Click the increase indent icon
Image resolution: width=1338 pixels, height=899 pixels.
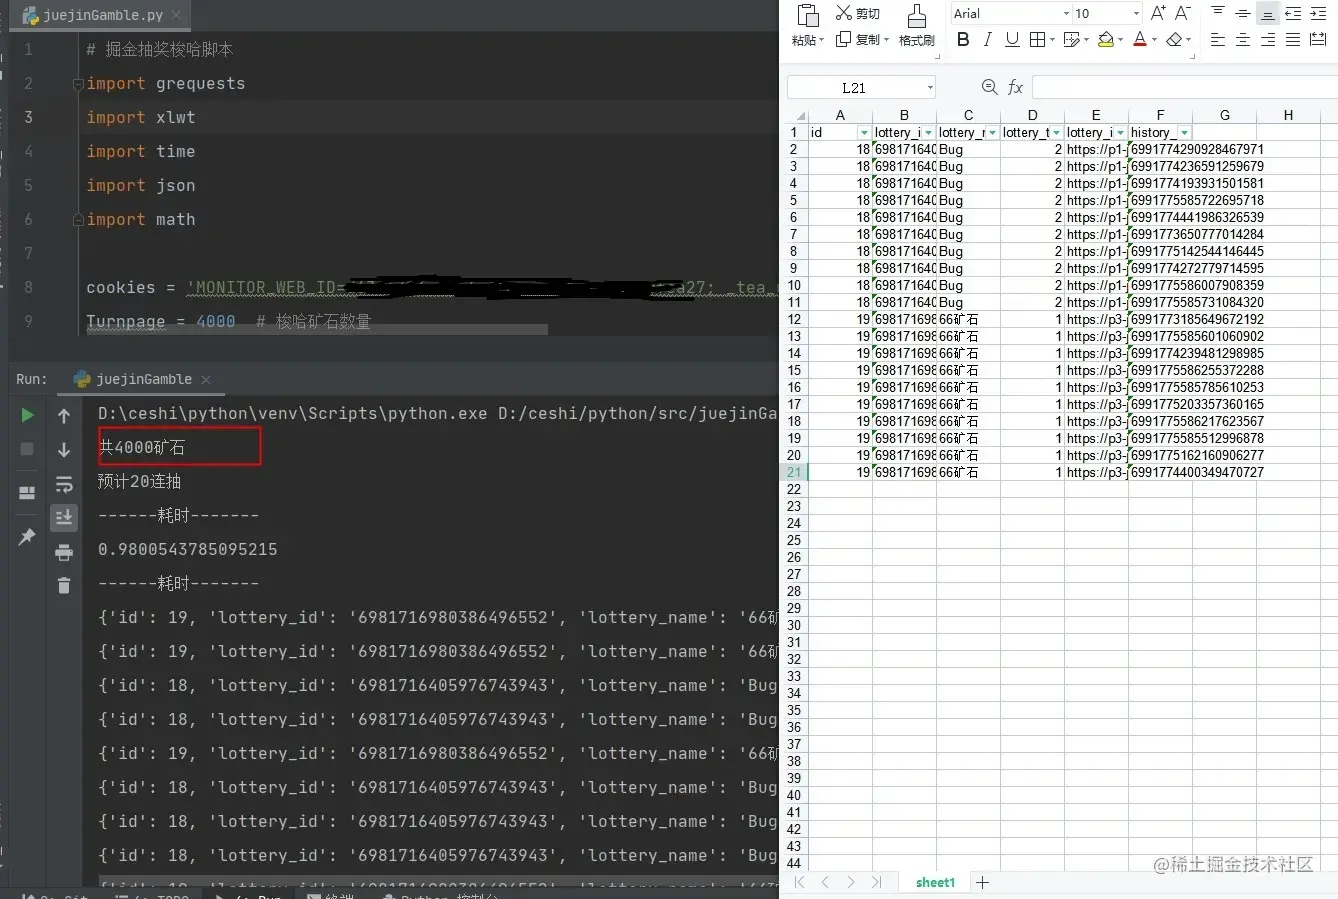coord(1318,13)
